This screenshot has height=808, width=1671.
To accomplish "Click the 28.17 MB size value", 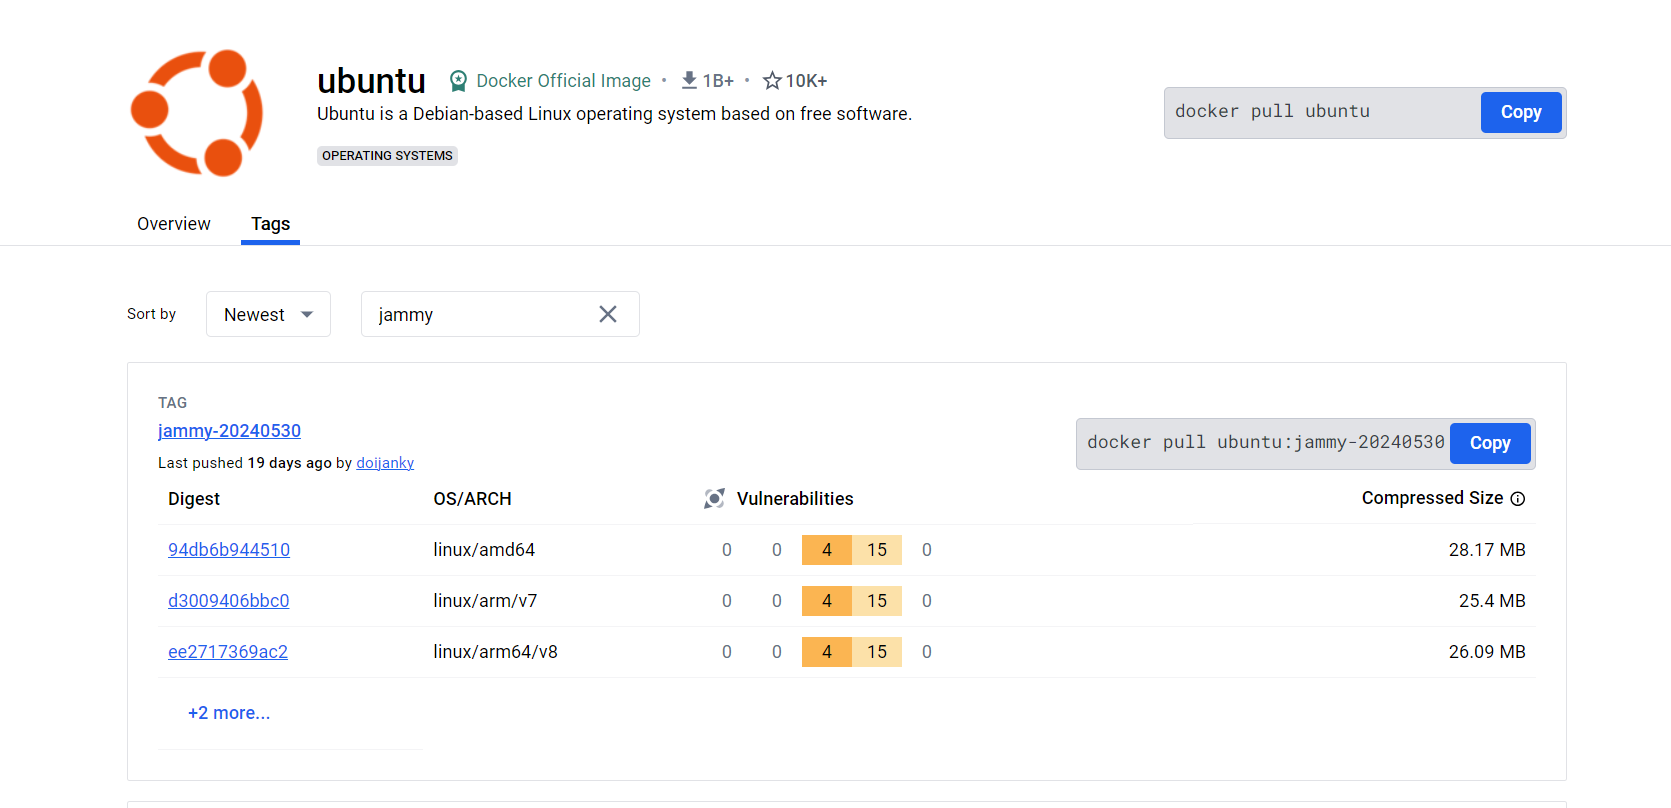I will (x=1487, y=550).
